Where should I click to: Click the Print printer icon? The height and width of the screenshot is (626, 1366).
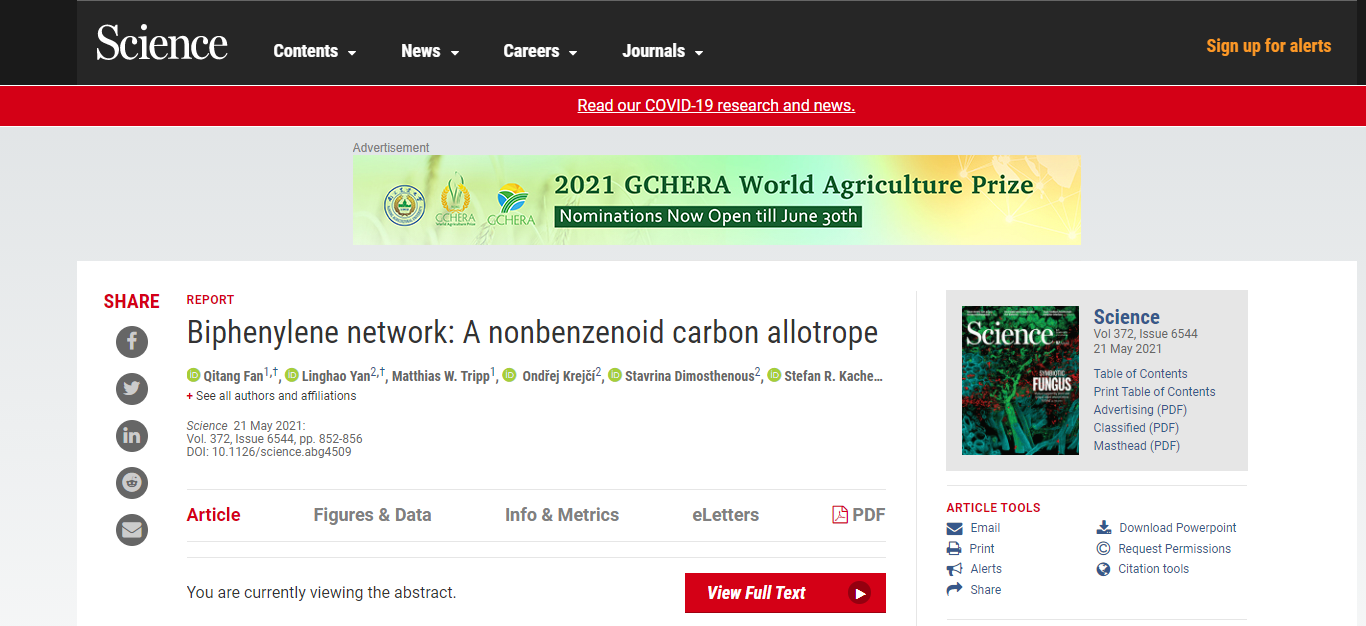[955, 548]
